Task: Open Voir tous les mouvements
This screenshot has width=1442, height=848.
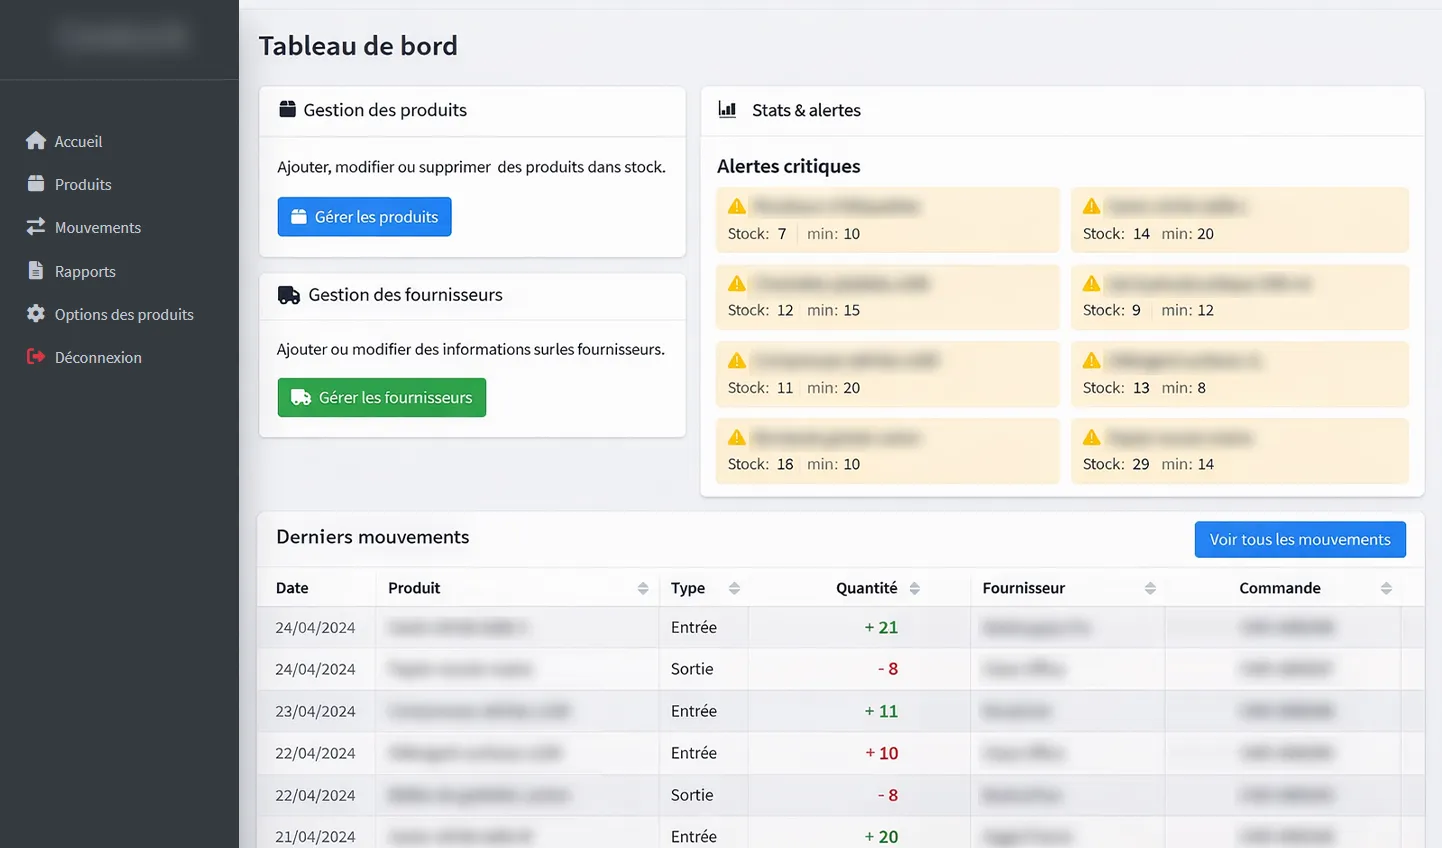Action: [1299, 539]
